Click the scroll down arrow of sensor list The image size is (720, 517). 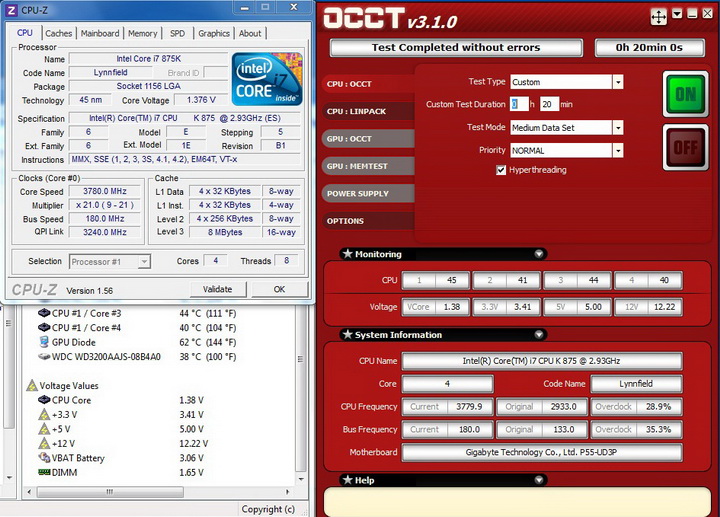[x=301, y=479]
